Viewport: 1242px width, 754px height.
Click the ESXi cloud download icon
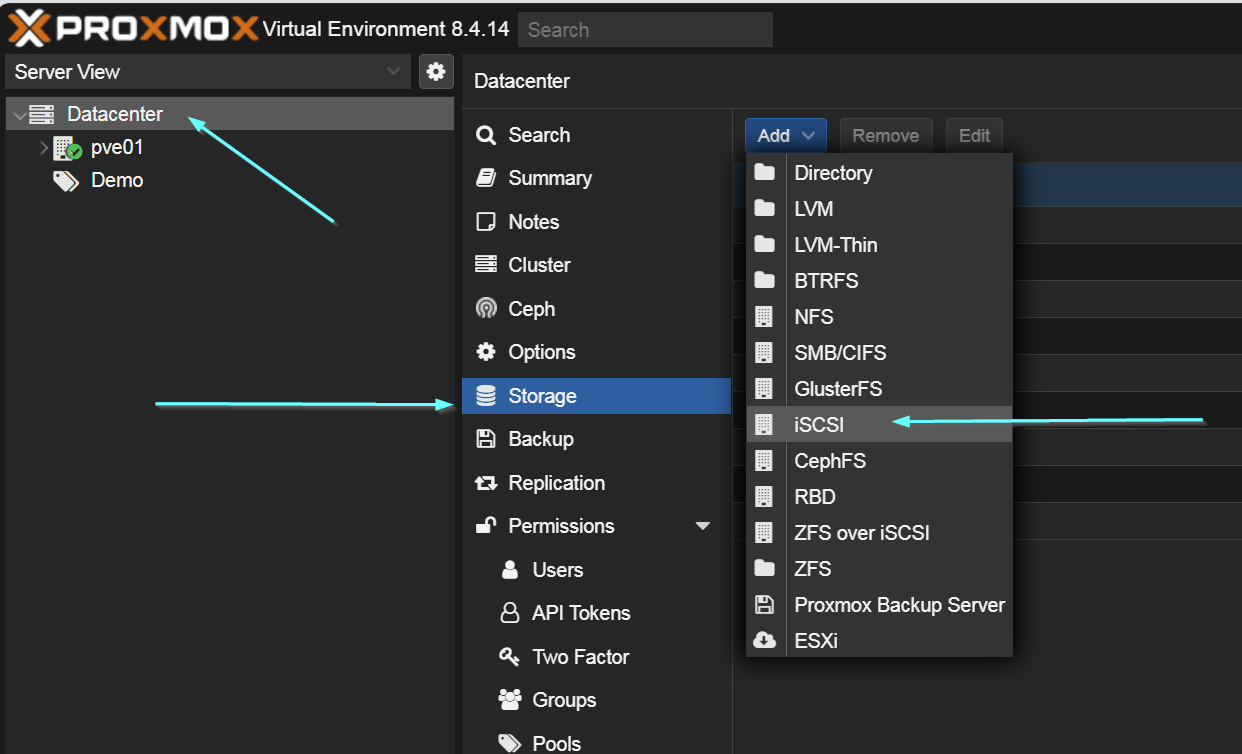pyautogui.click(x=765, y=641)
